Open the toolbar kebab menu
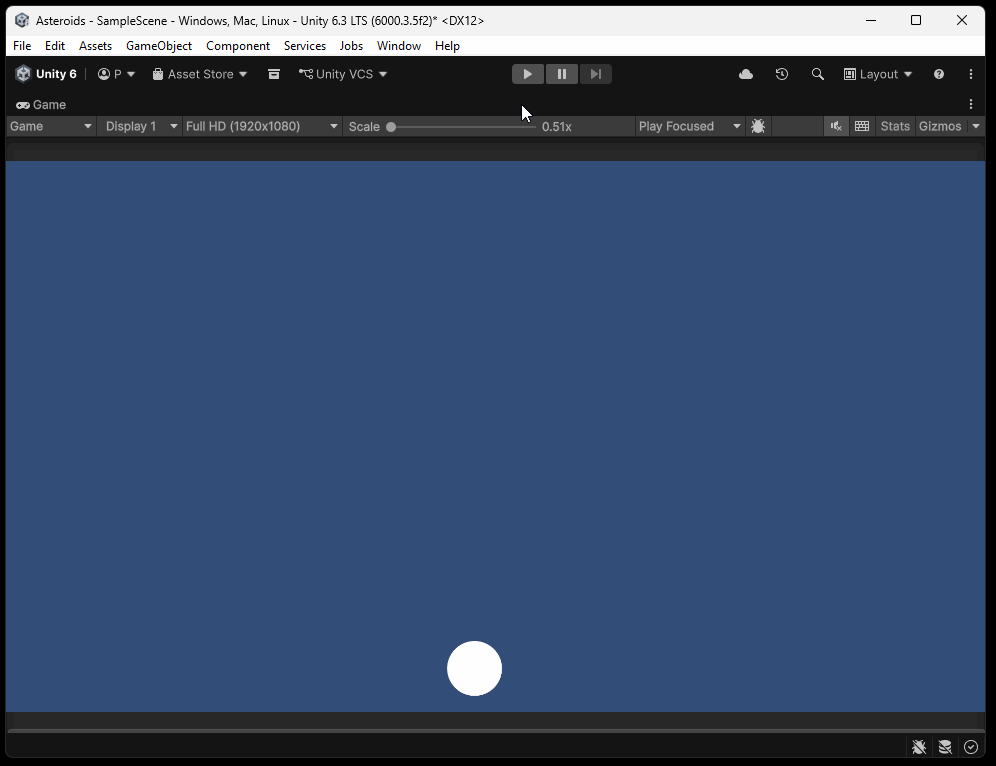 click(971, 74)
